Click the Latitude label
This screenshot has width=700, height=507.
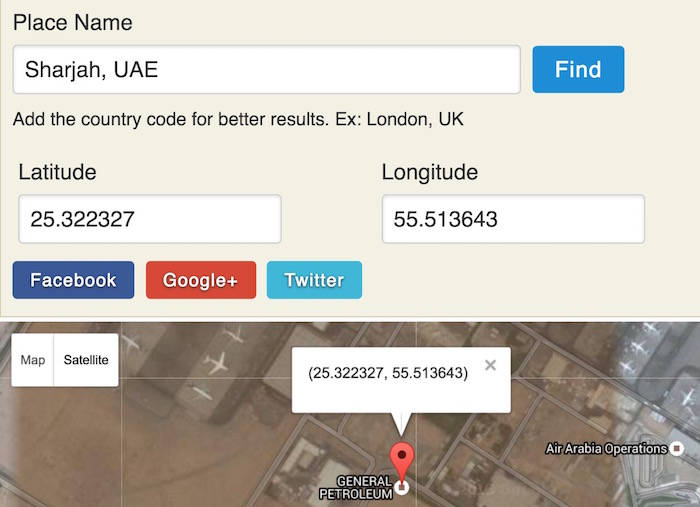pos(57,172)
